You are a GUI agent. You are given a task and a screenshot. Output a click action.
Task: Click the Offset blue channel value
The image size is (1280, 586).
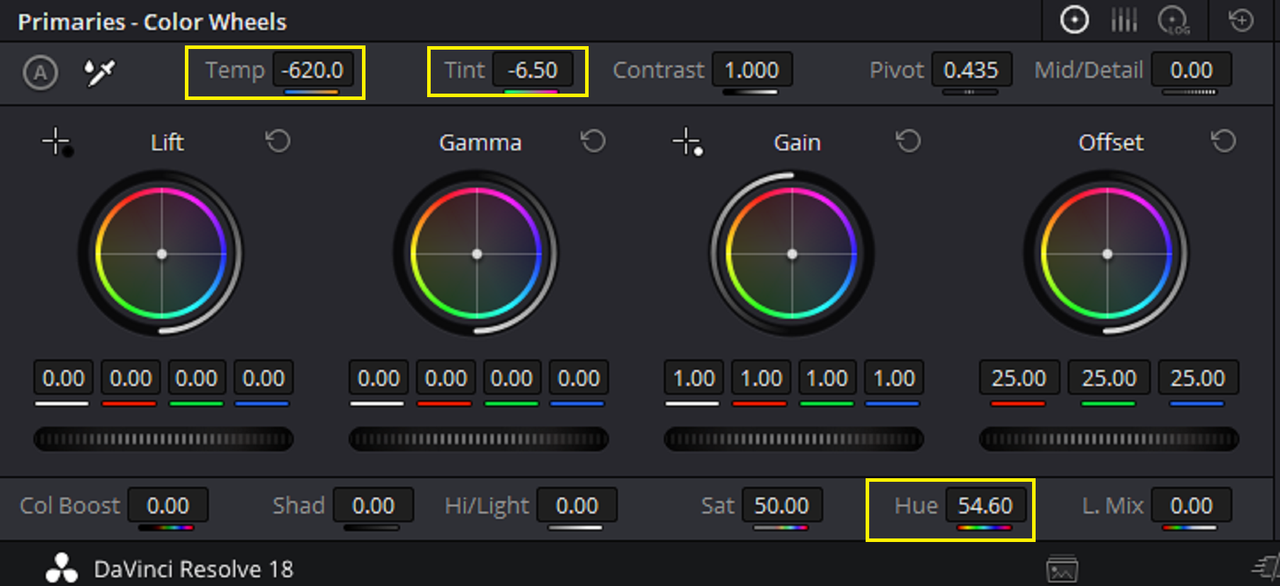pyautogui.click(x=1198, y=379)
